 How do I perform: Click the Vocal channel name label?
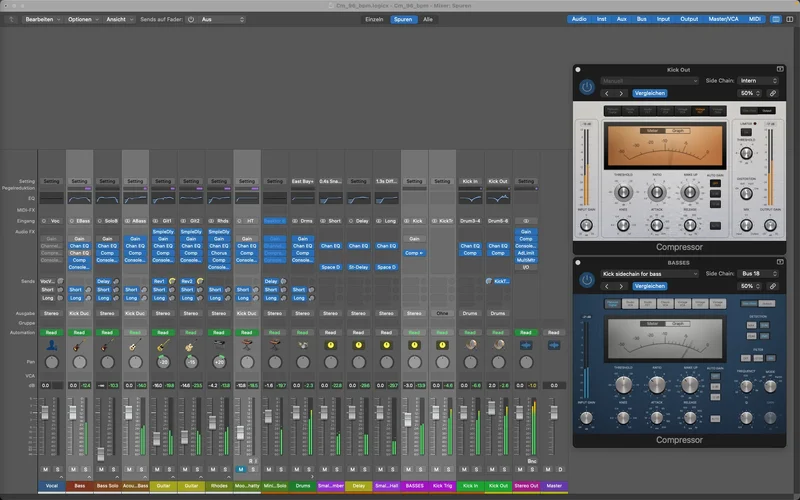click(52, 486)
